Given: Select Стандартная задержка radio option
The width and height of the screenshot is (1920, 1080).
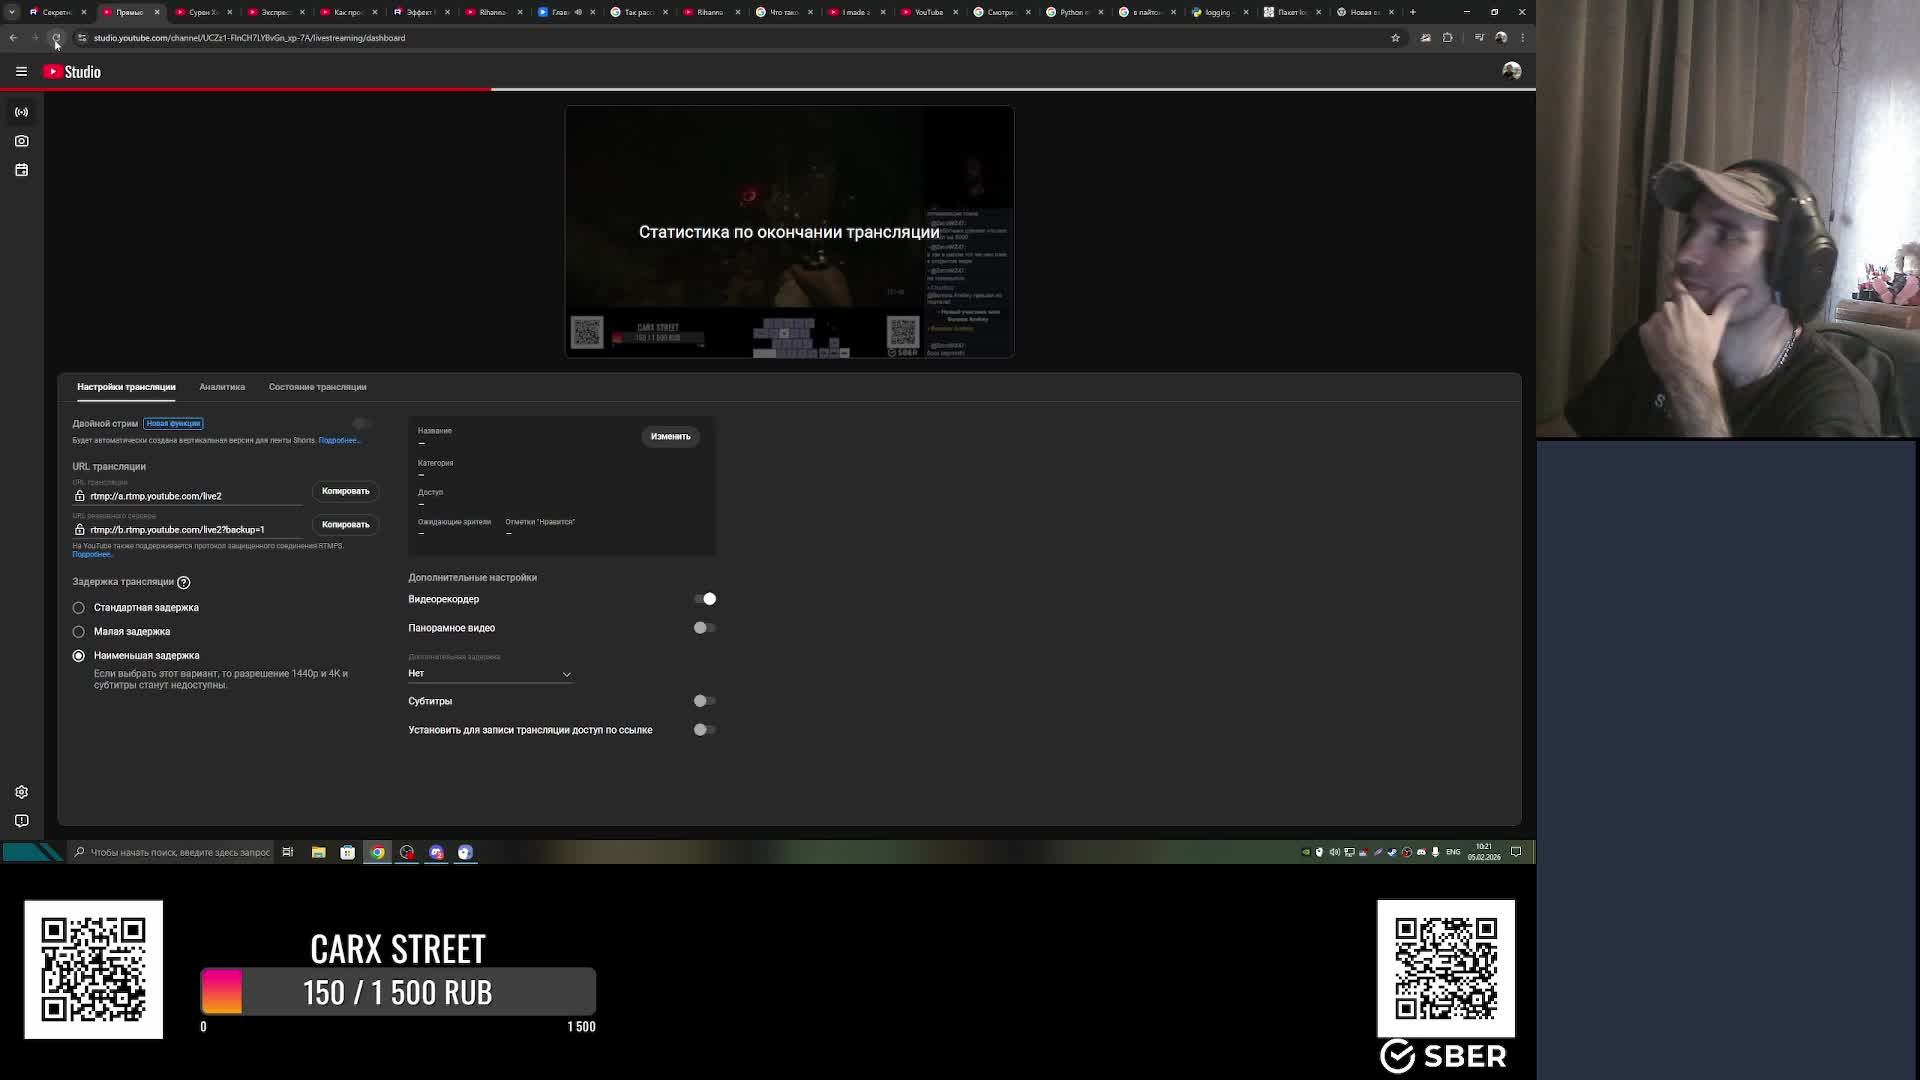Looking at the screenshot, I should (79, 608).
